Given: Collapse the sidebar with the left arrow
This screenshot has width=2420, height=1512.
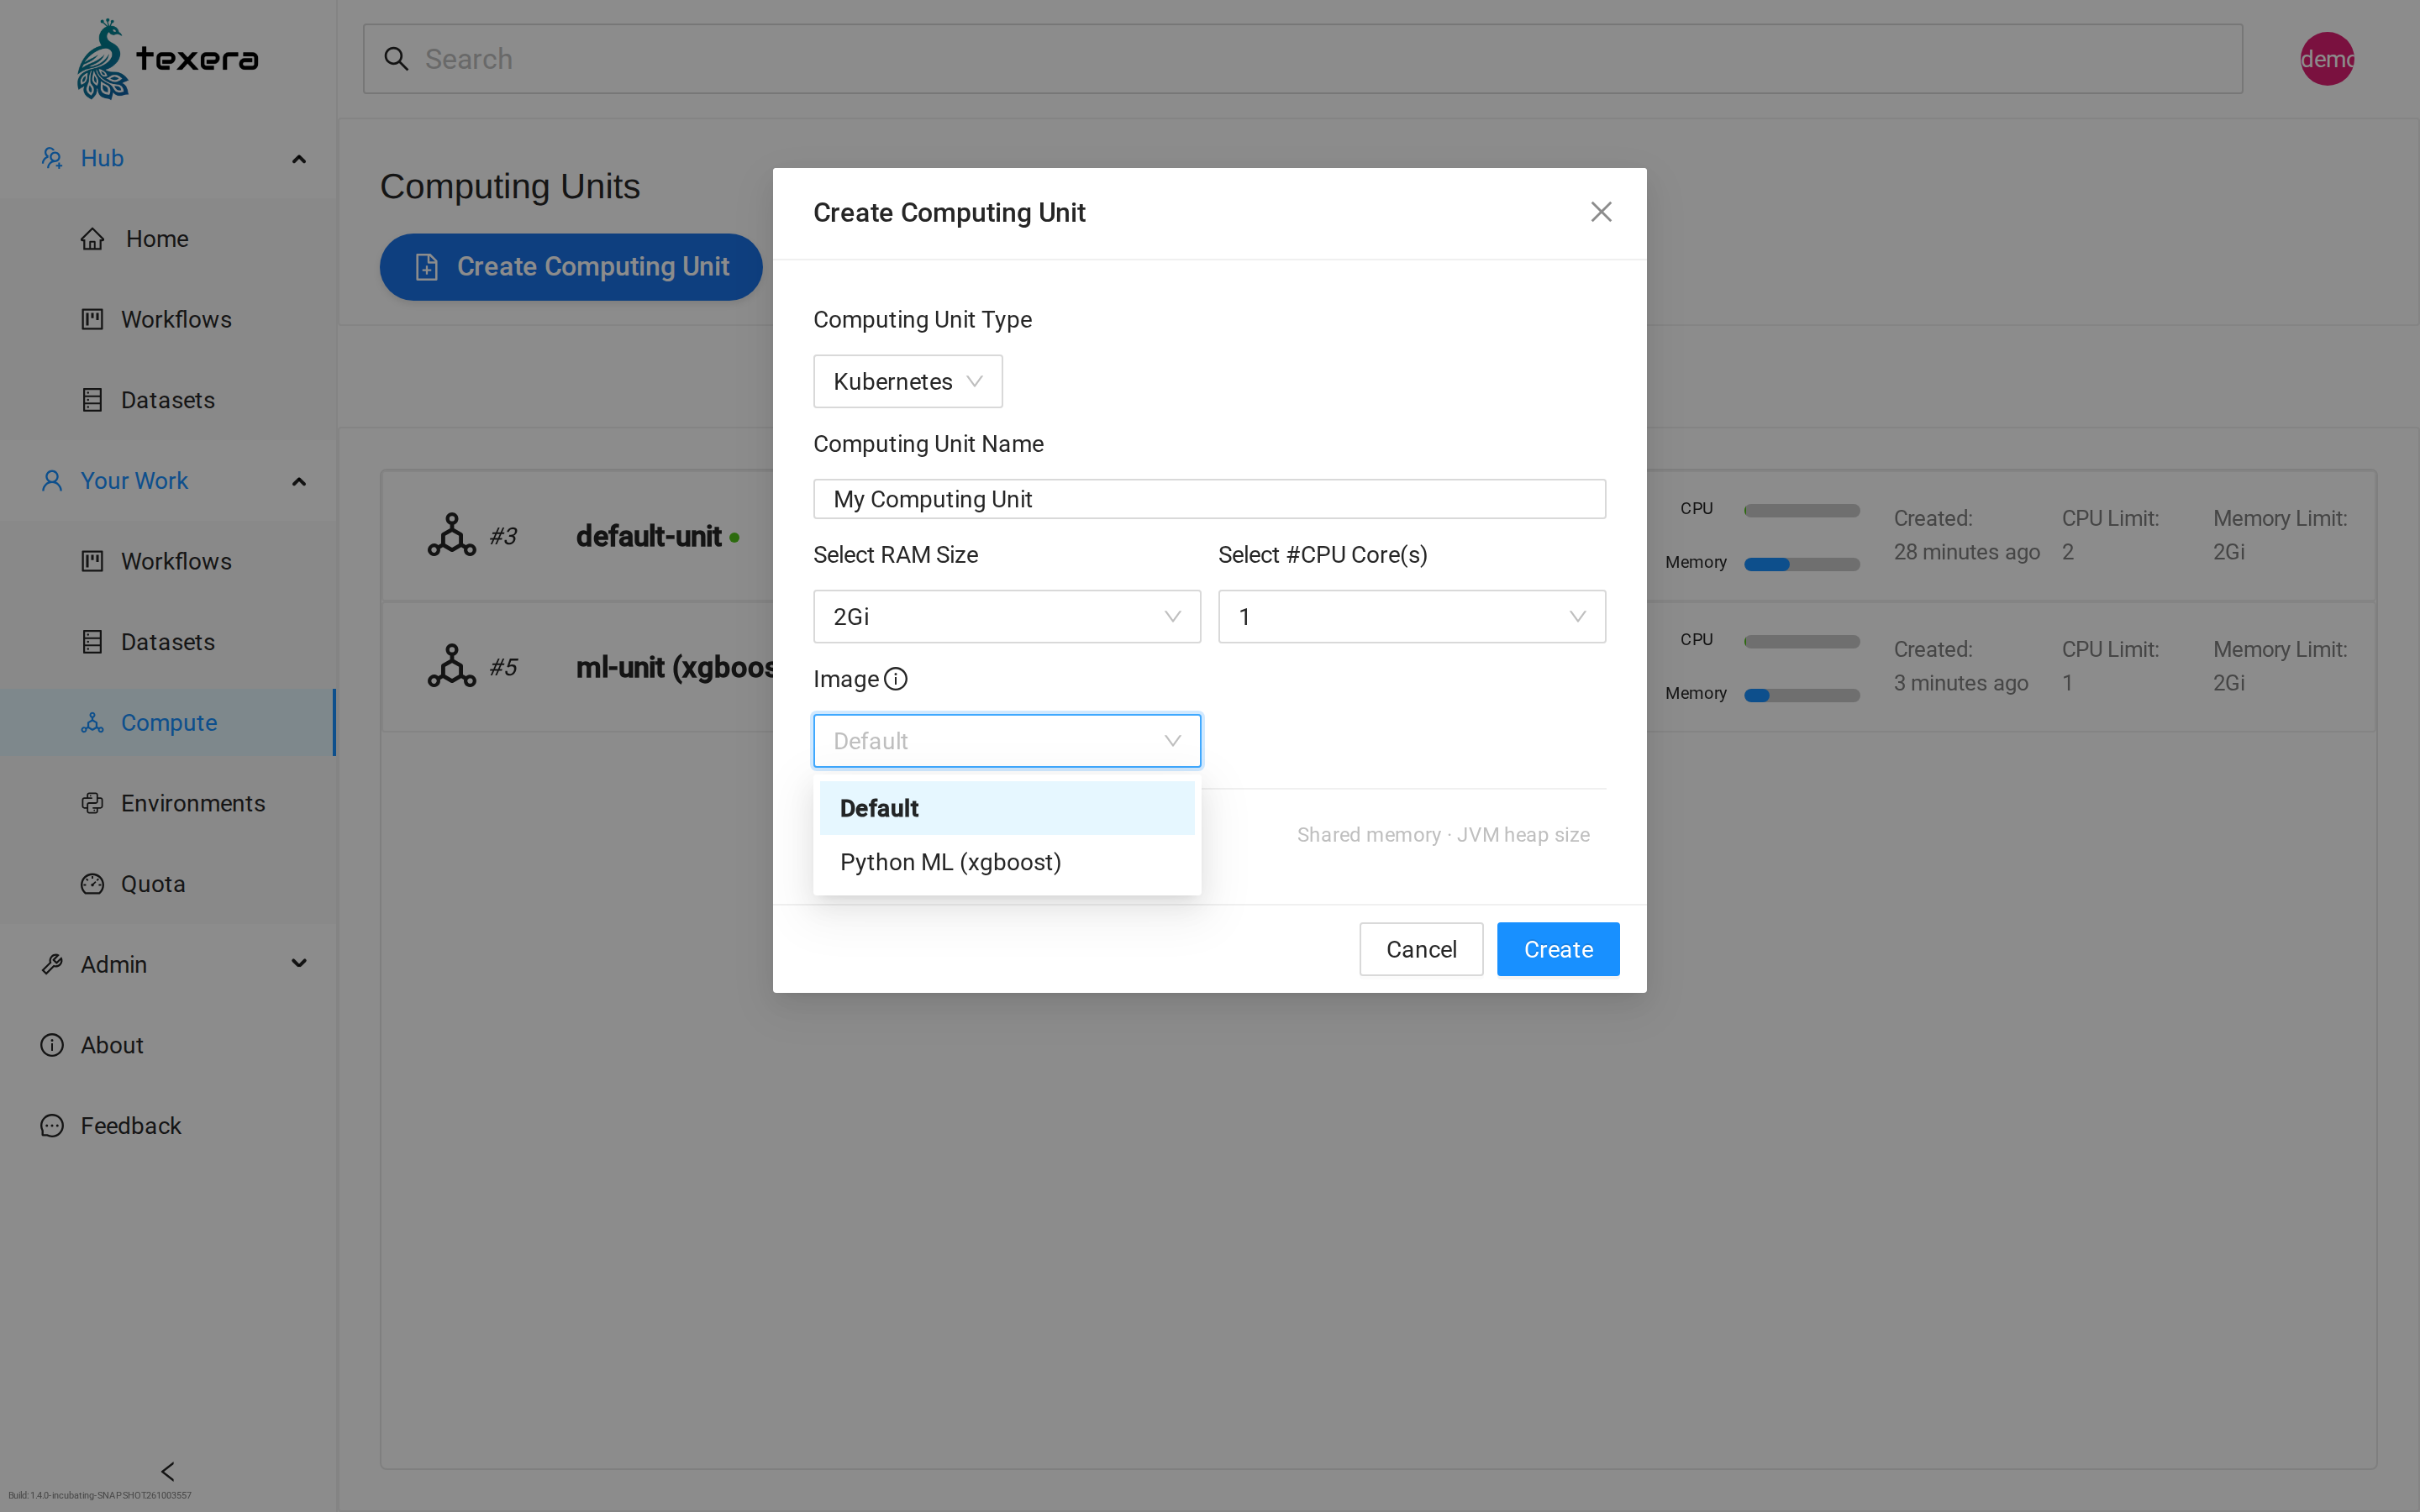Looking at the screenshot, I should pyautogui.click(x=168, y=1471).
